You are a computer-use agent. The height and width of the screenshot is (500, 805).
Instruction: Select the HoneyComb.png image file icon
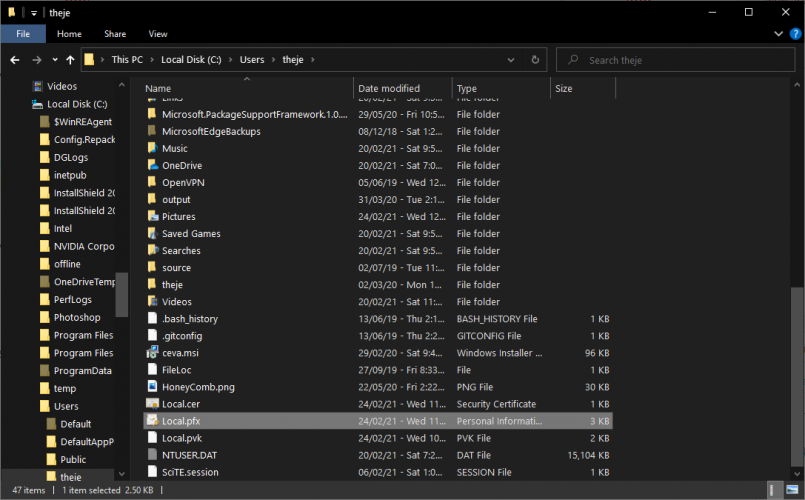click(x=152, y=387)
